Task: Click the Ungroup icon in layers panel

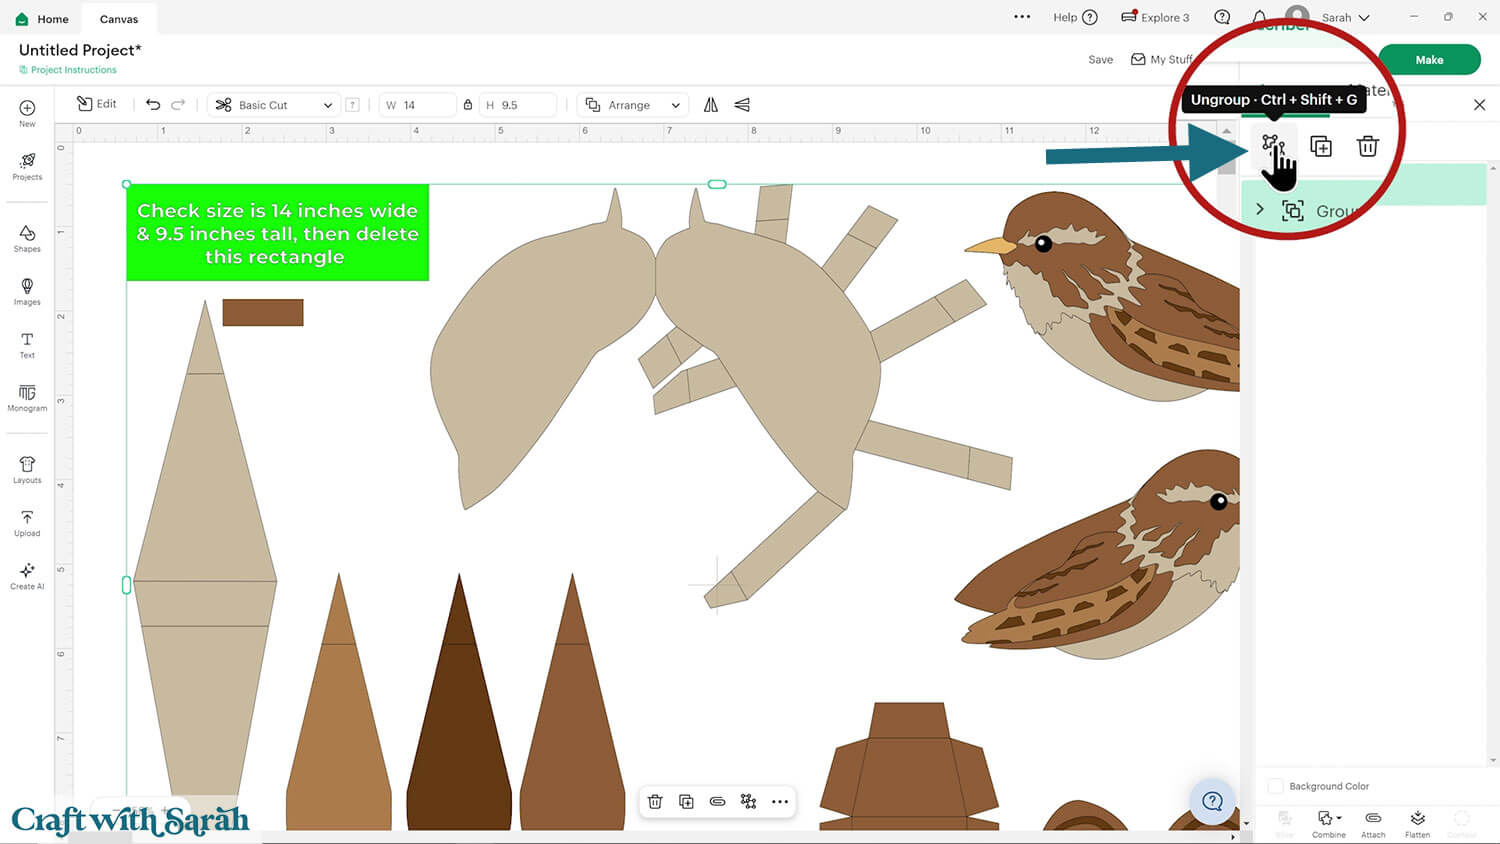Action: coord(1272,147)
